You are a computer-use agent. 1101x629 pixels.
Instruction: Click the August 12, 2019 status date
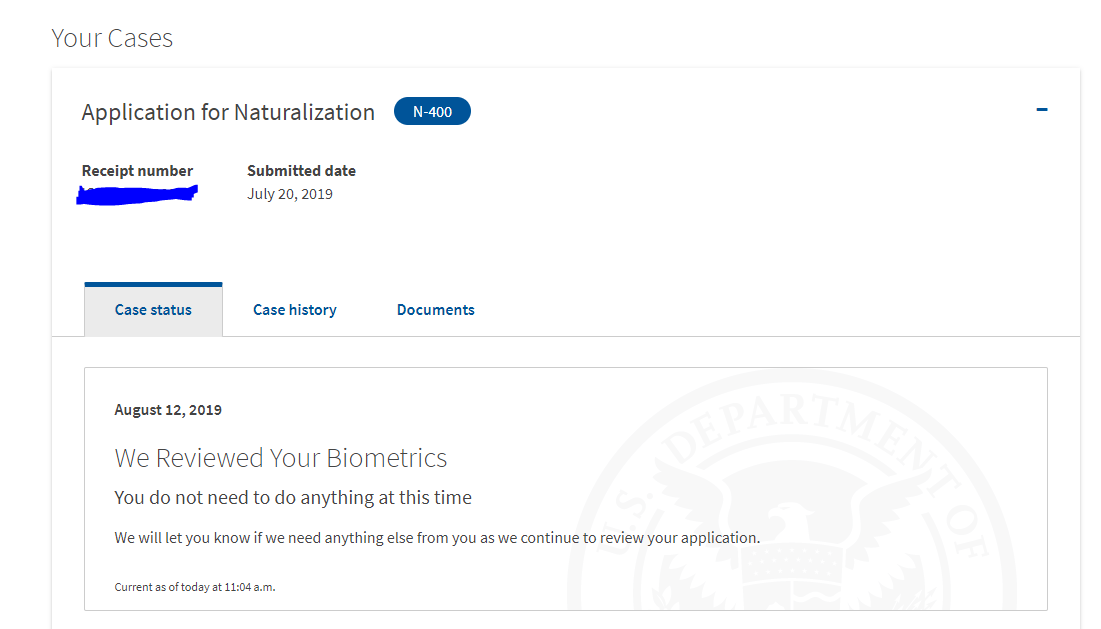tap(168, 410)
